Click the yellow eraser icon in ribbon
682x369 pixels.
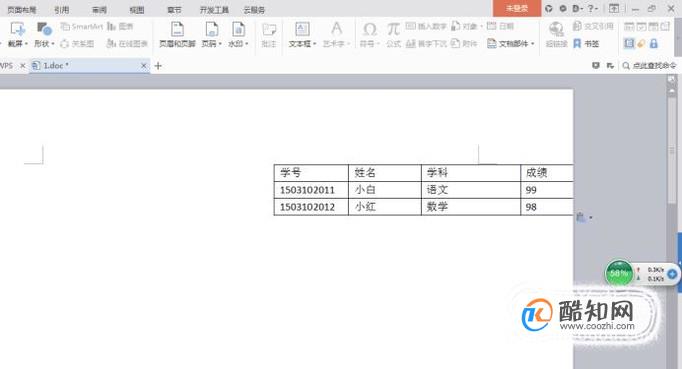641,44
